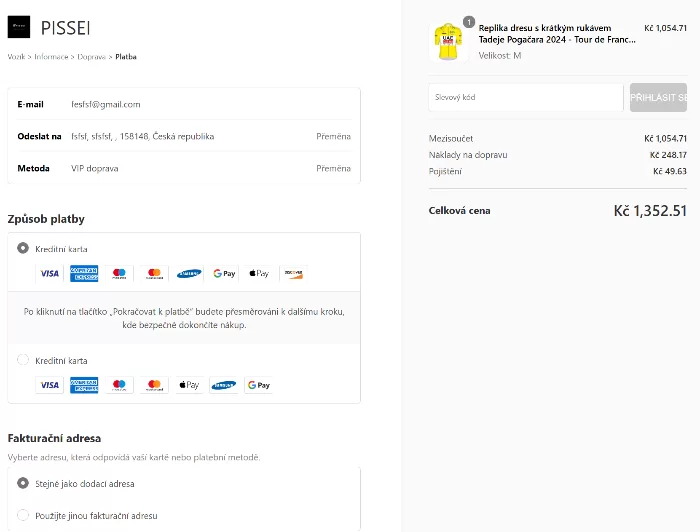700x532 pixels.
Task: Click Apple Pay icon in first payment option
Action: pos(259,273)
